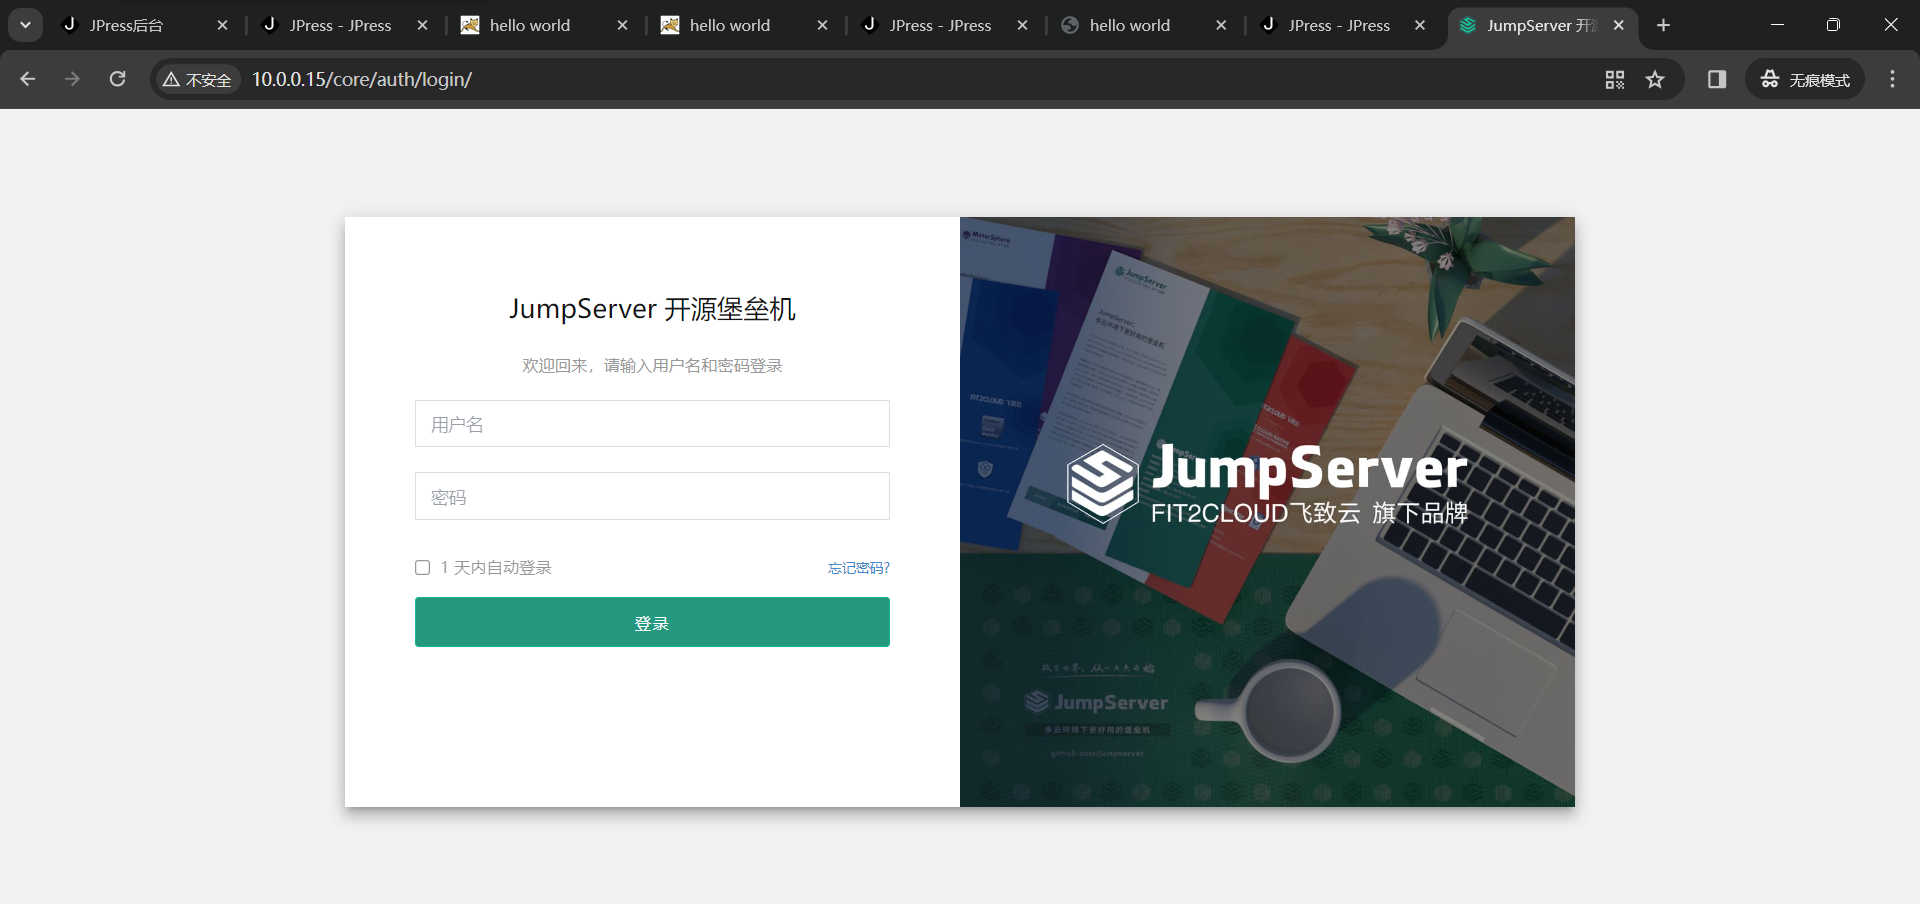This screenshot has width=1920, height=904.
Task: Close the second tab titled JPress - JPress
Action: click(x=422, y=25)
